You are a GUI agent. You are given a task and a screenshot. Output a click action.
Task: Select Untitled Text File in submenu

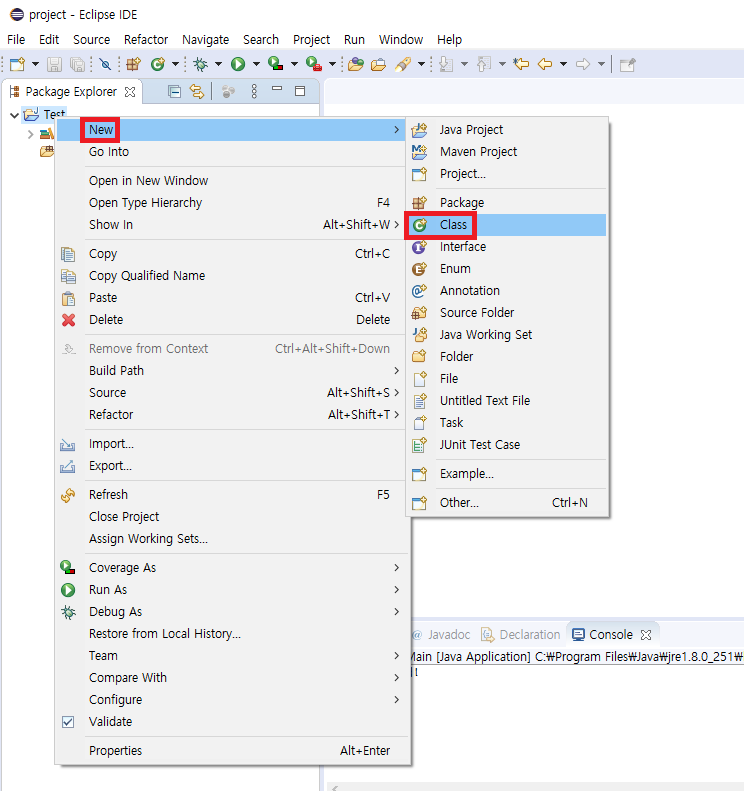(x=506, y=401)
